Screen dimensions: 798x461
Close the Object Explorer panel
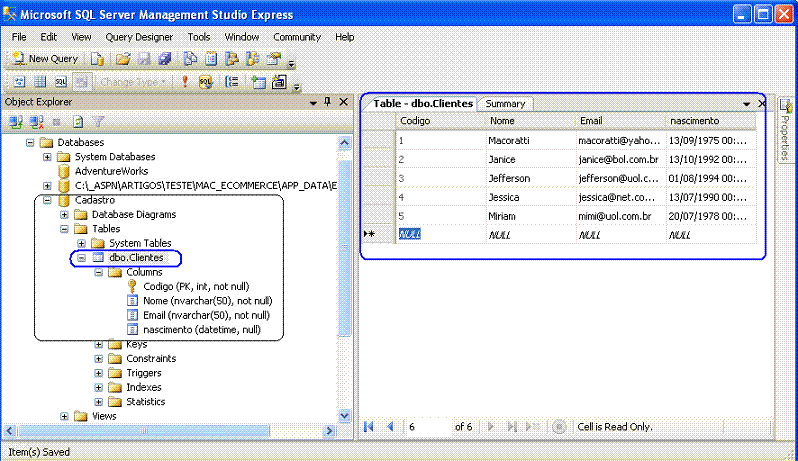pyautogui.click(x=344, y=102)
